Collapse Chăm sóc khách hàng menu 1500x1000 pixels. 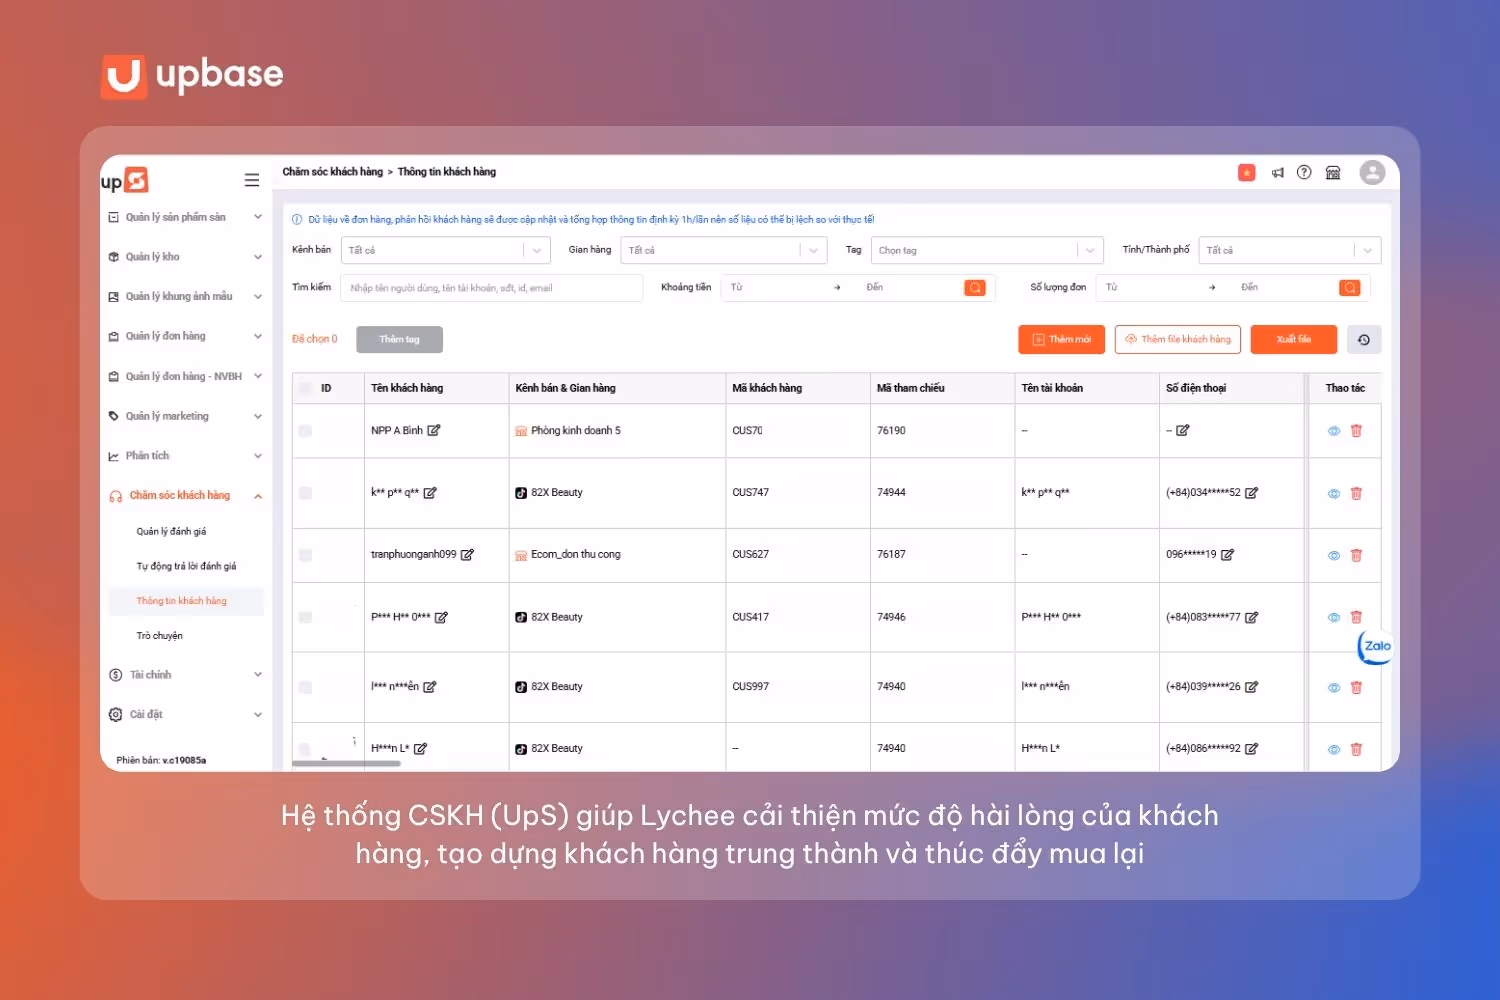(x=185, y=496)
